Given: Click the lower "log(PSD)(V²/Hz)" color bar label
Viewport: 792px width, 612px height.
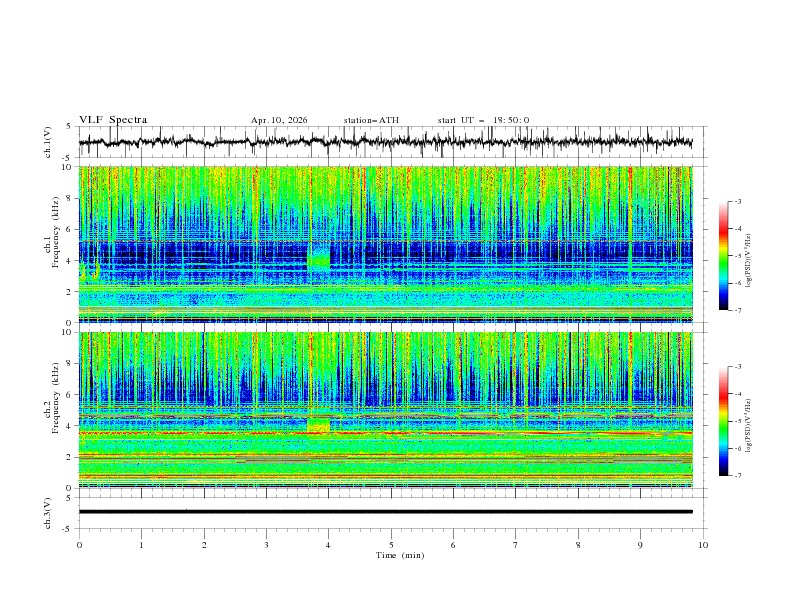Looking at the screenshot, I should (749, 426).
